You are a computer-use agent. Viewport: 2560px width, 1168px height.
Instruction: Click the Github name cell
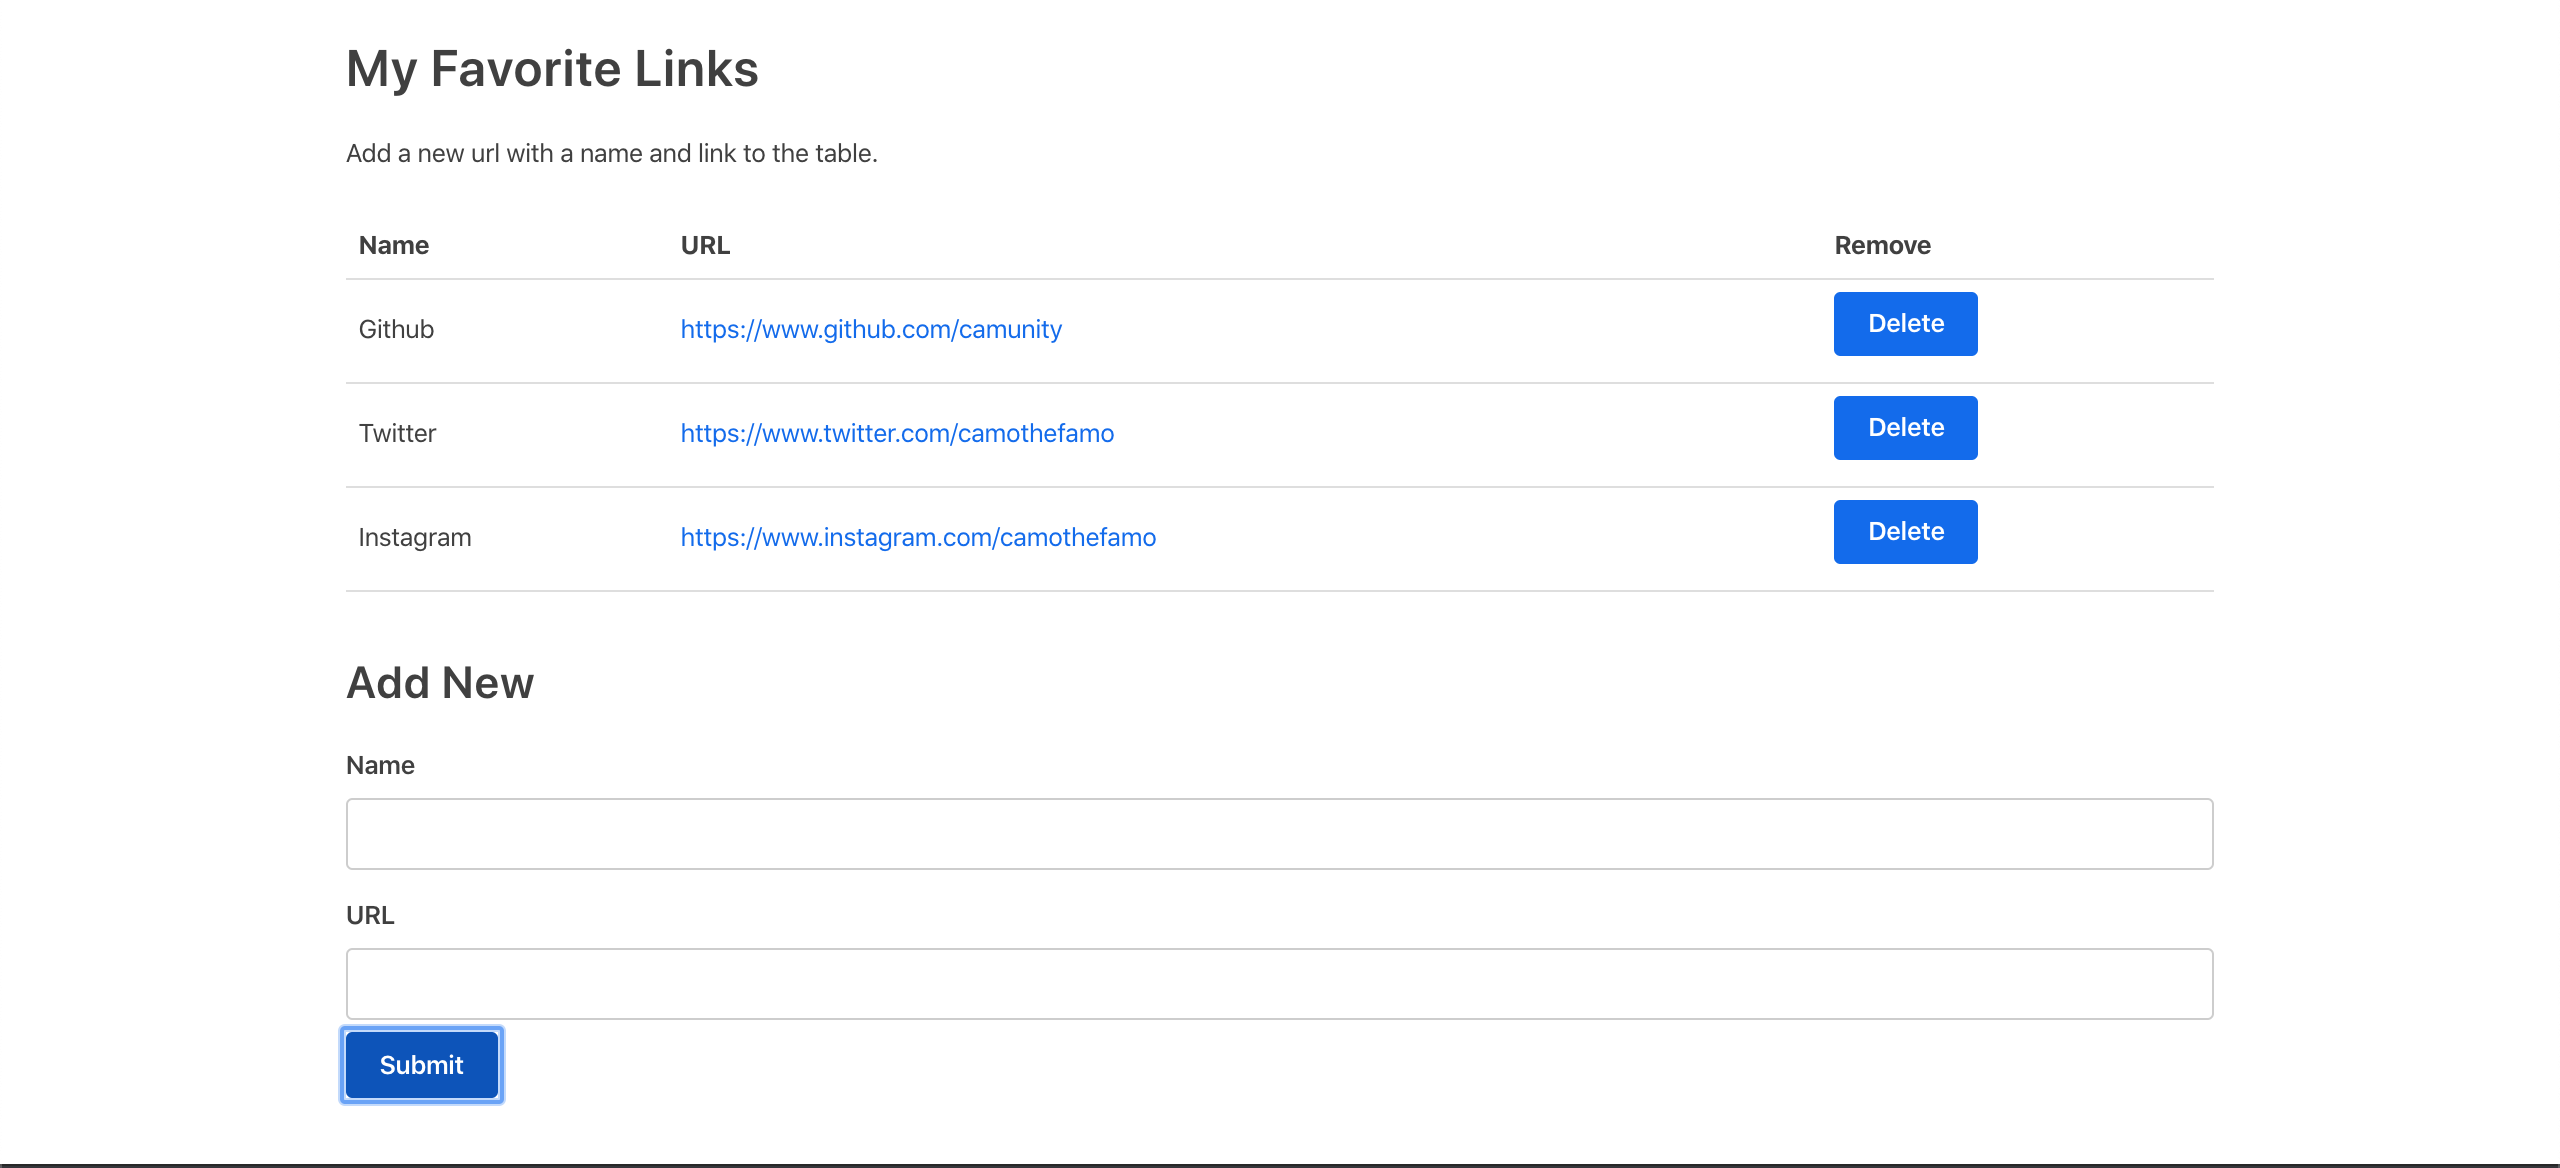point(396,329)
